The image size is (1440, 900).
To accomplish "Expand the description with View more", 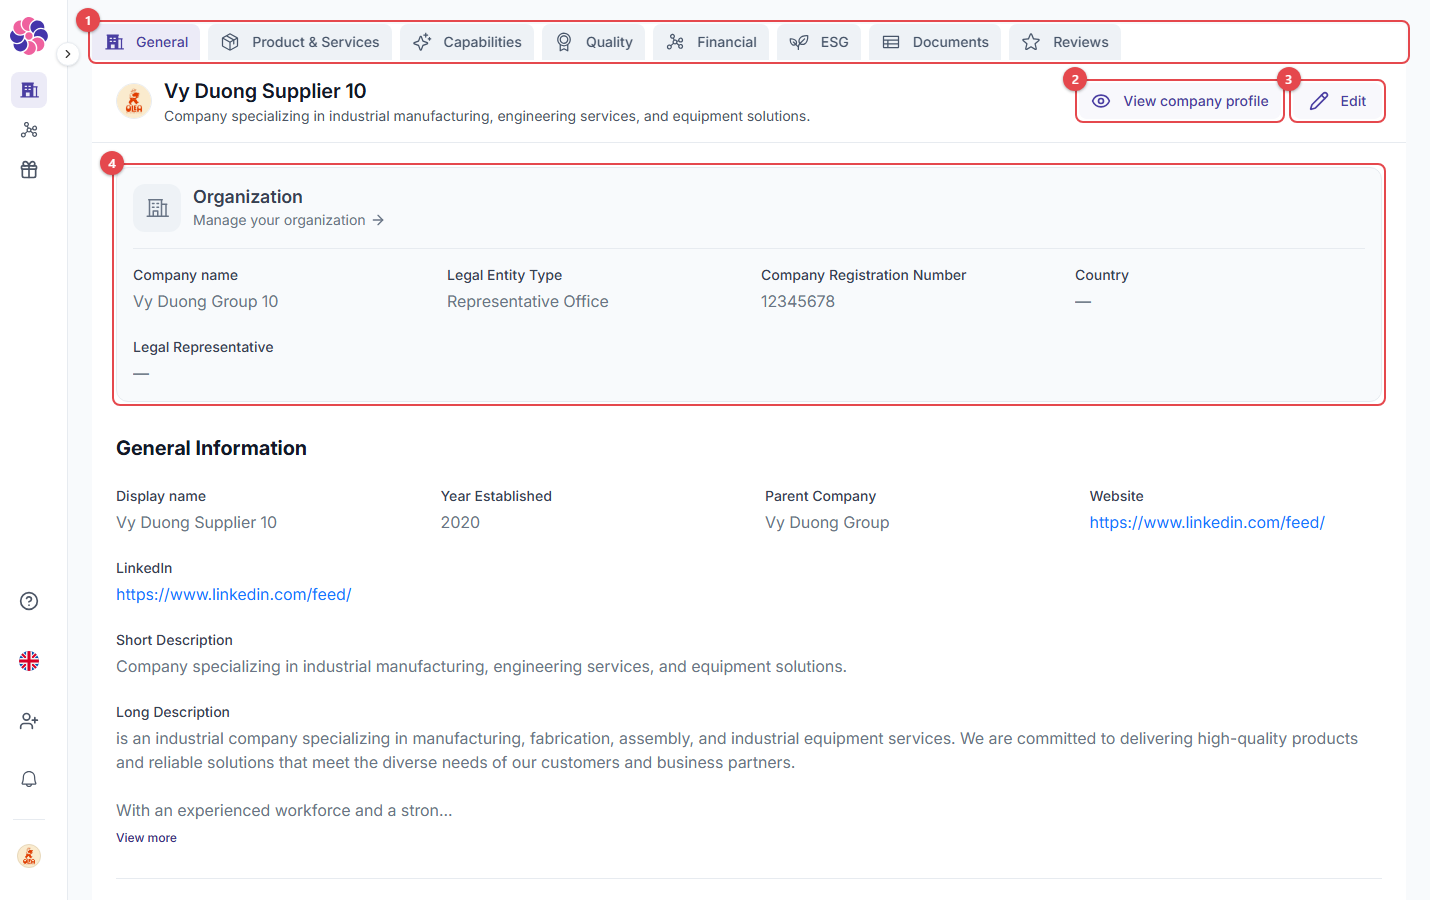I will point(146,838).
